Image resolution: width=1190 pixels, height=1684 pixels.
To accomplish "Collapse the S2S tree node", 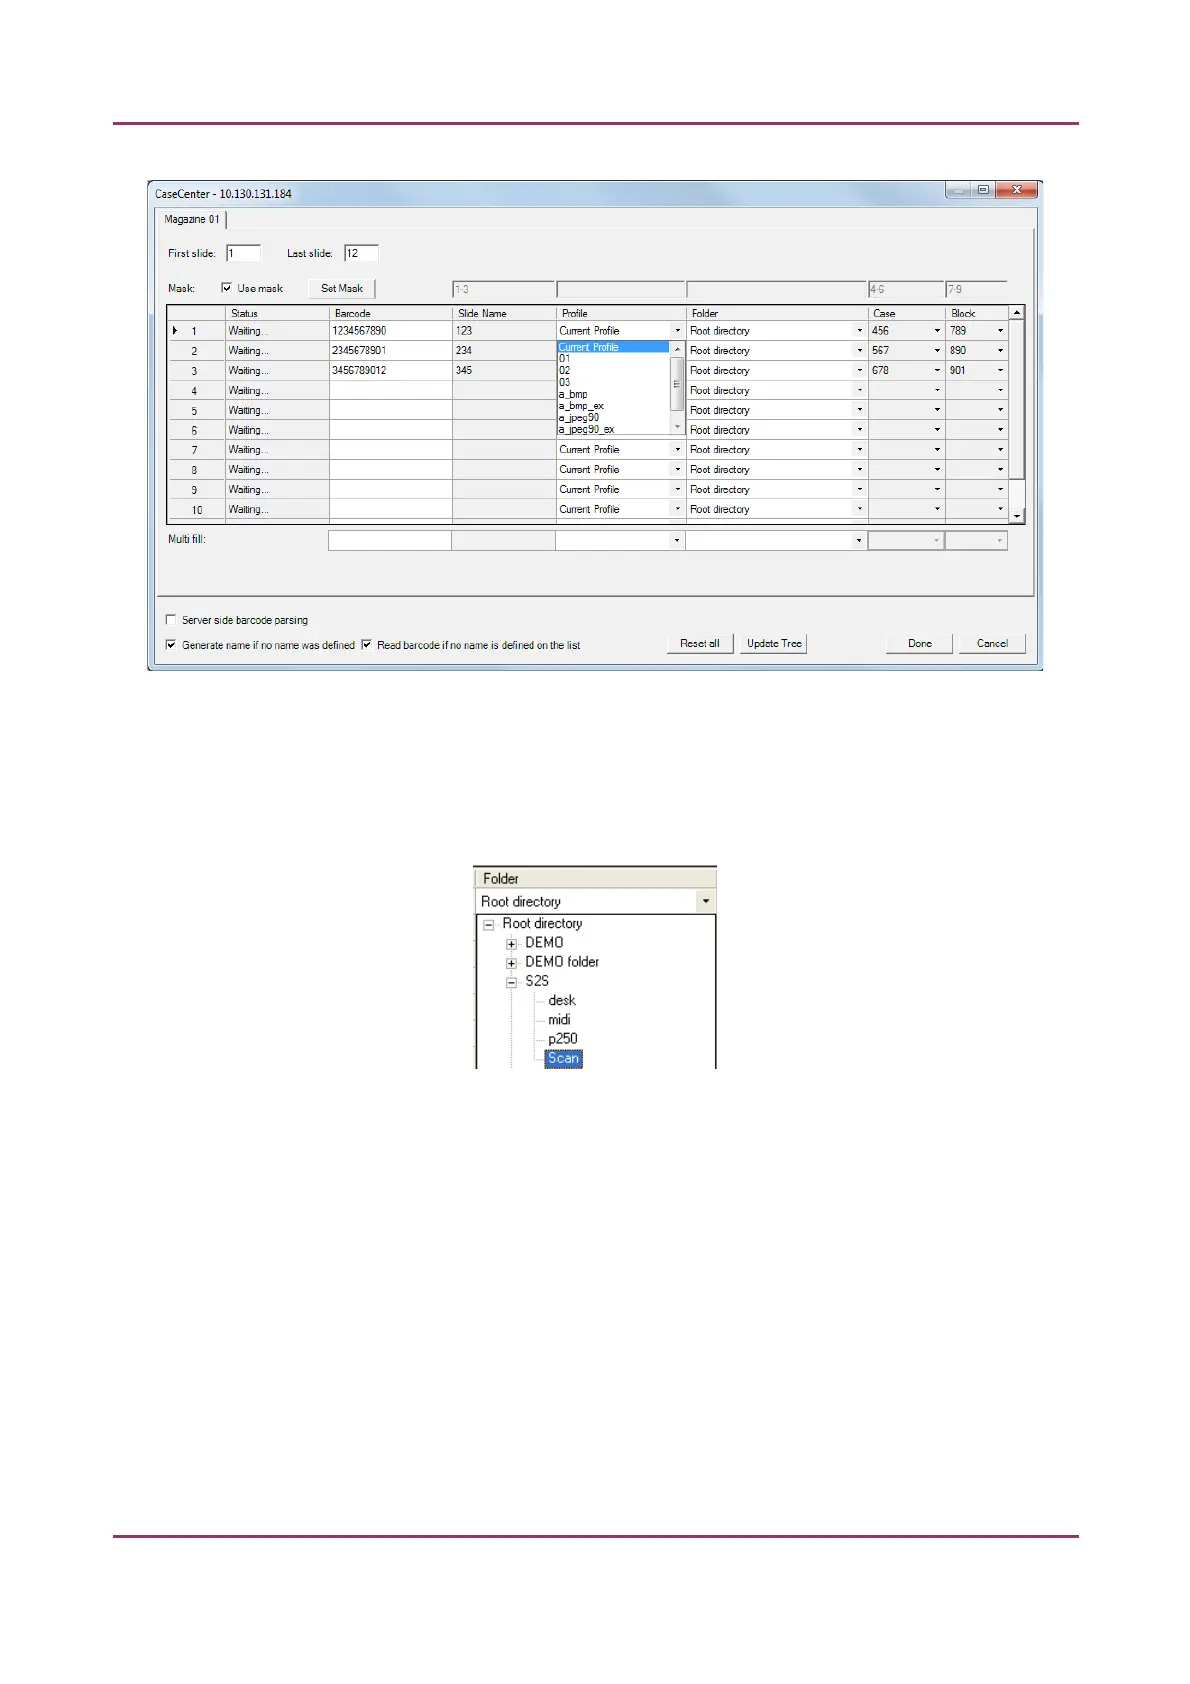I will pos(511,982).
